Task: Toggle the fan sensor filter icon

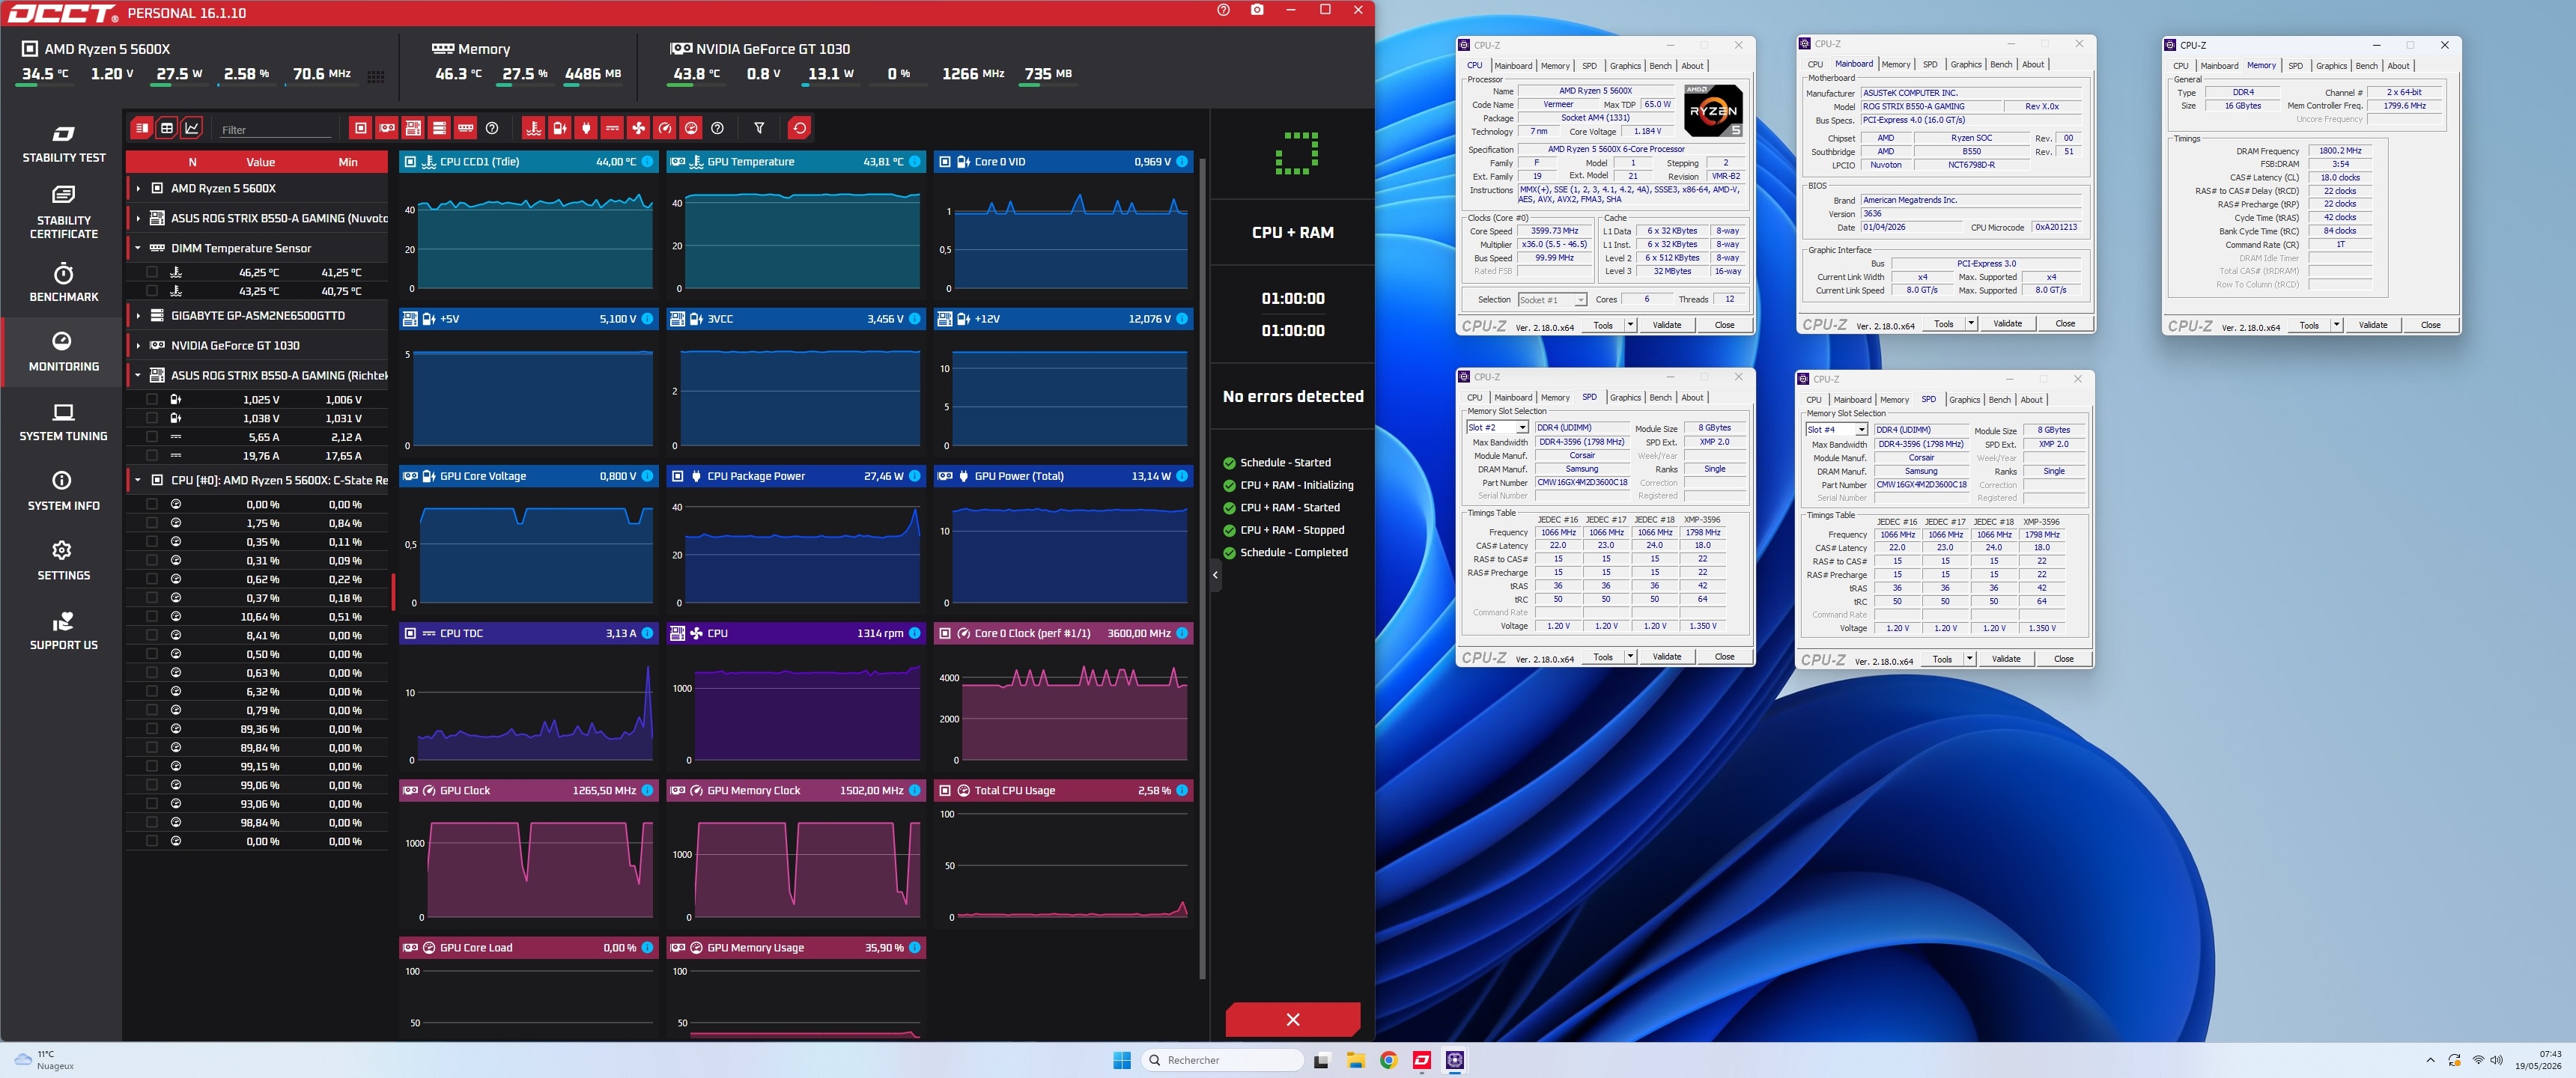Action: pyautogui.click(x=638, y=128)
